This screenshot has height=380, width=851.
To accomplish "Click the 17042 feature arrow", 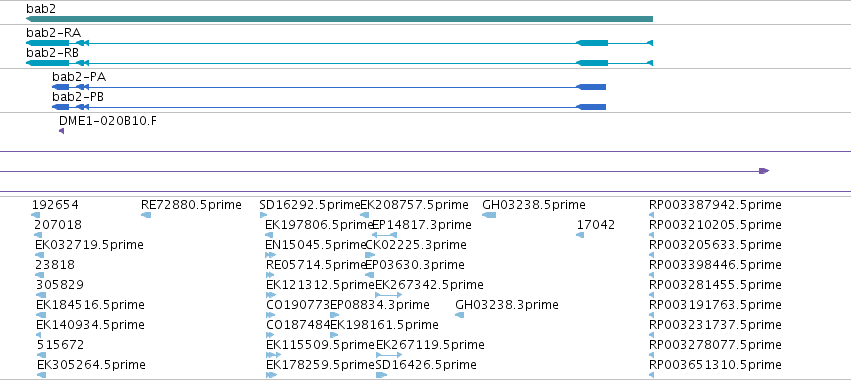I will tap(580, 235).
